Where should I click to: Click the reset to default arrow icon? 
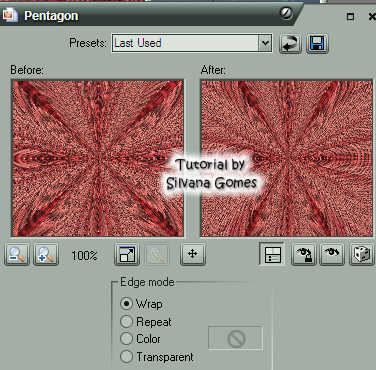click(290, 44)
